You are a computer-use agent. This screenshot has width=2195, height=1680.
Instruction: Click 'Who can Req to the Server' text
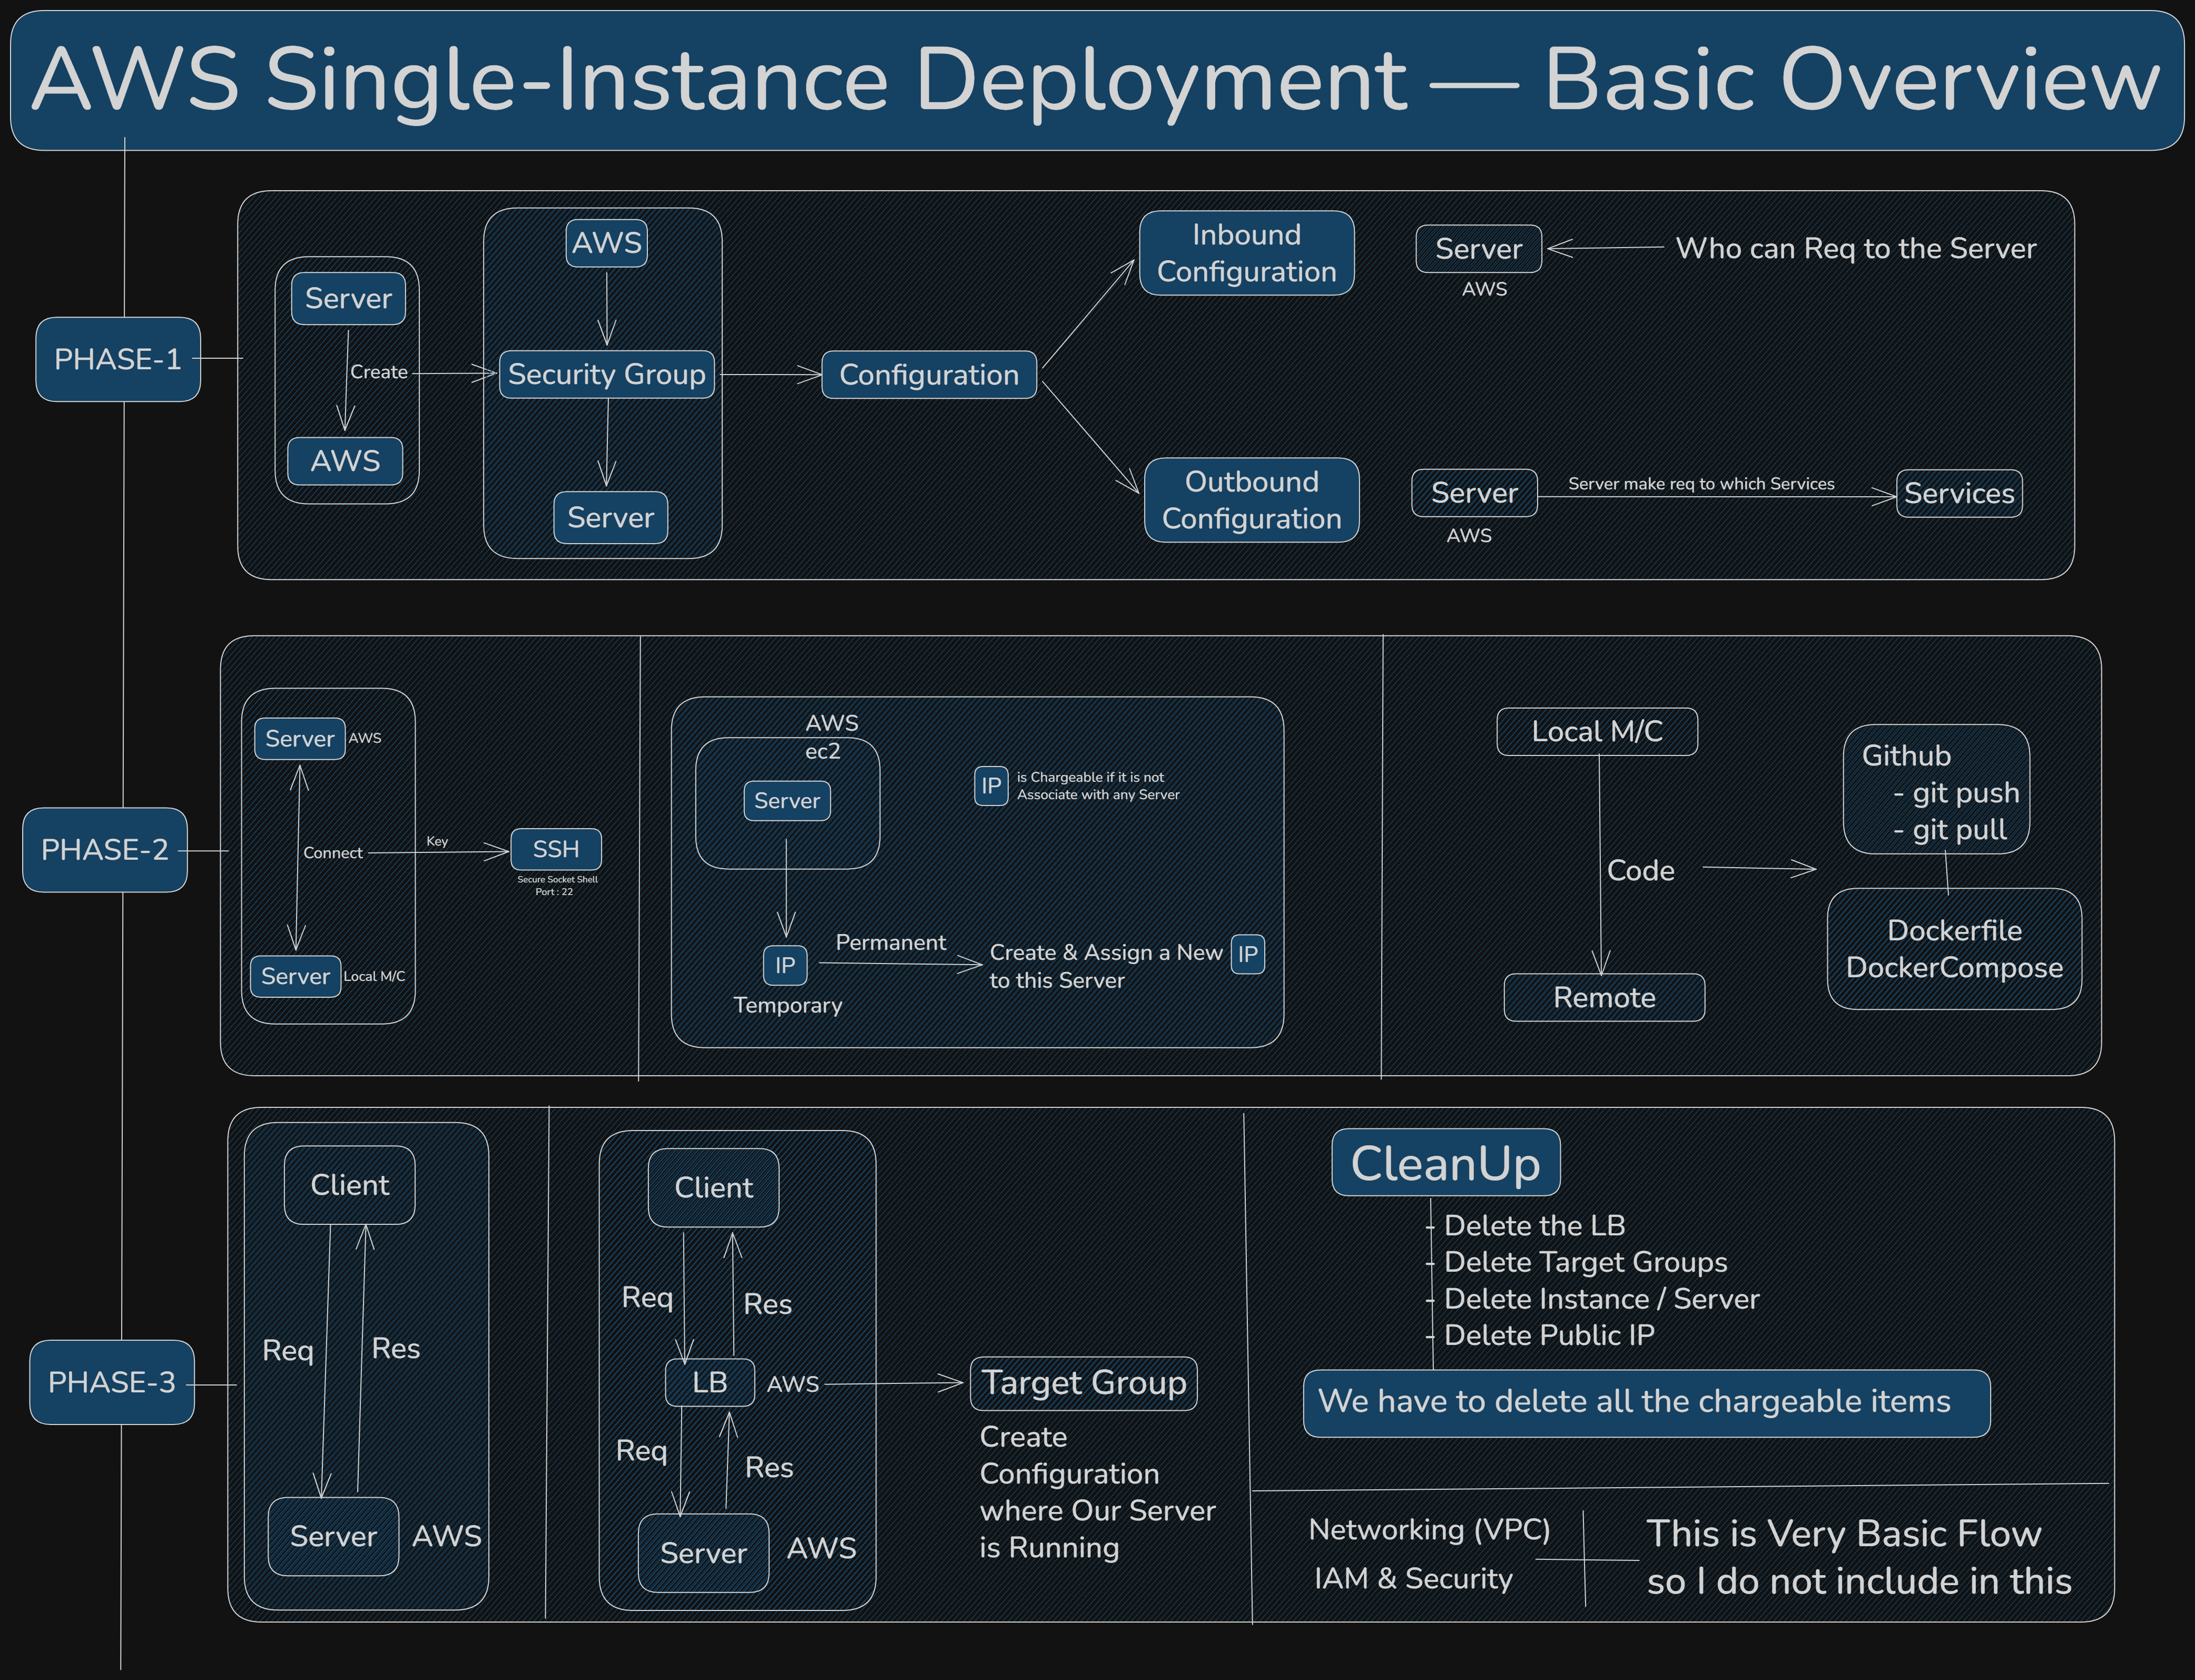click(x=1856, y=248)
